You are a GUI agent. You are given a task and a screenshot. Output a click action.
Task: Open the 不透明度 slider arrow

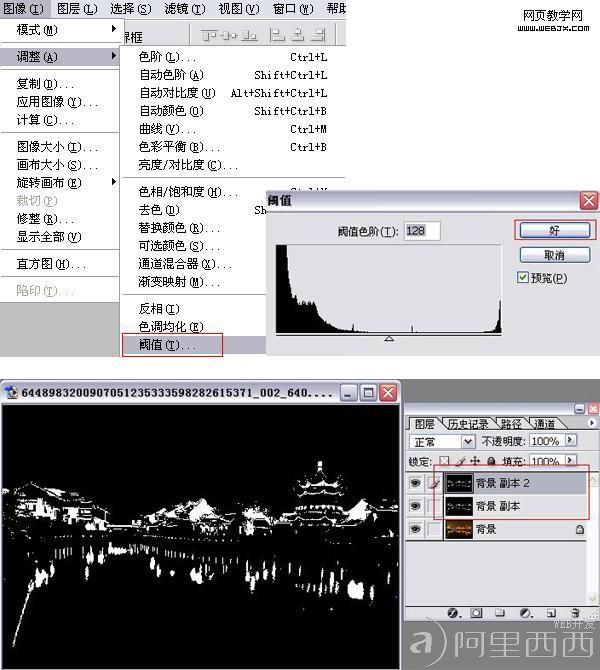click(571, 440)
